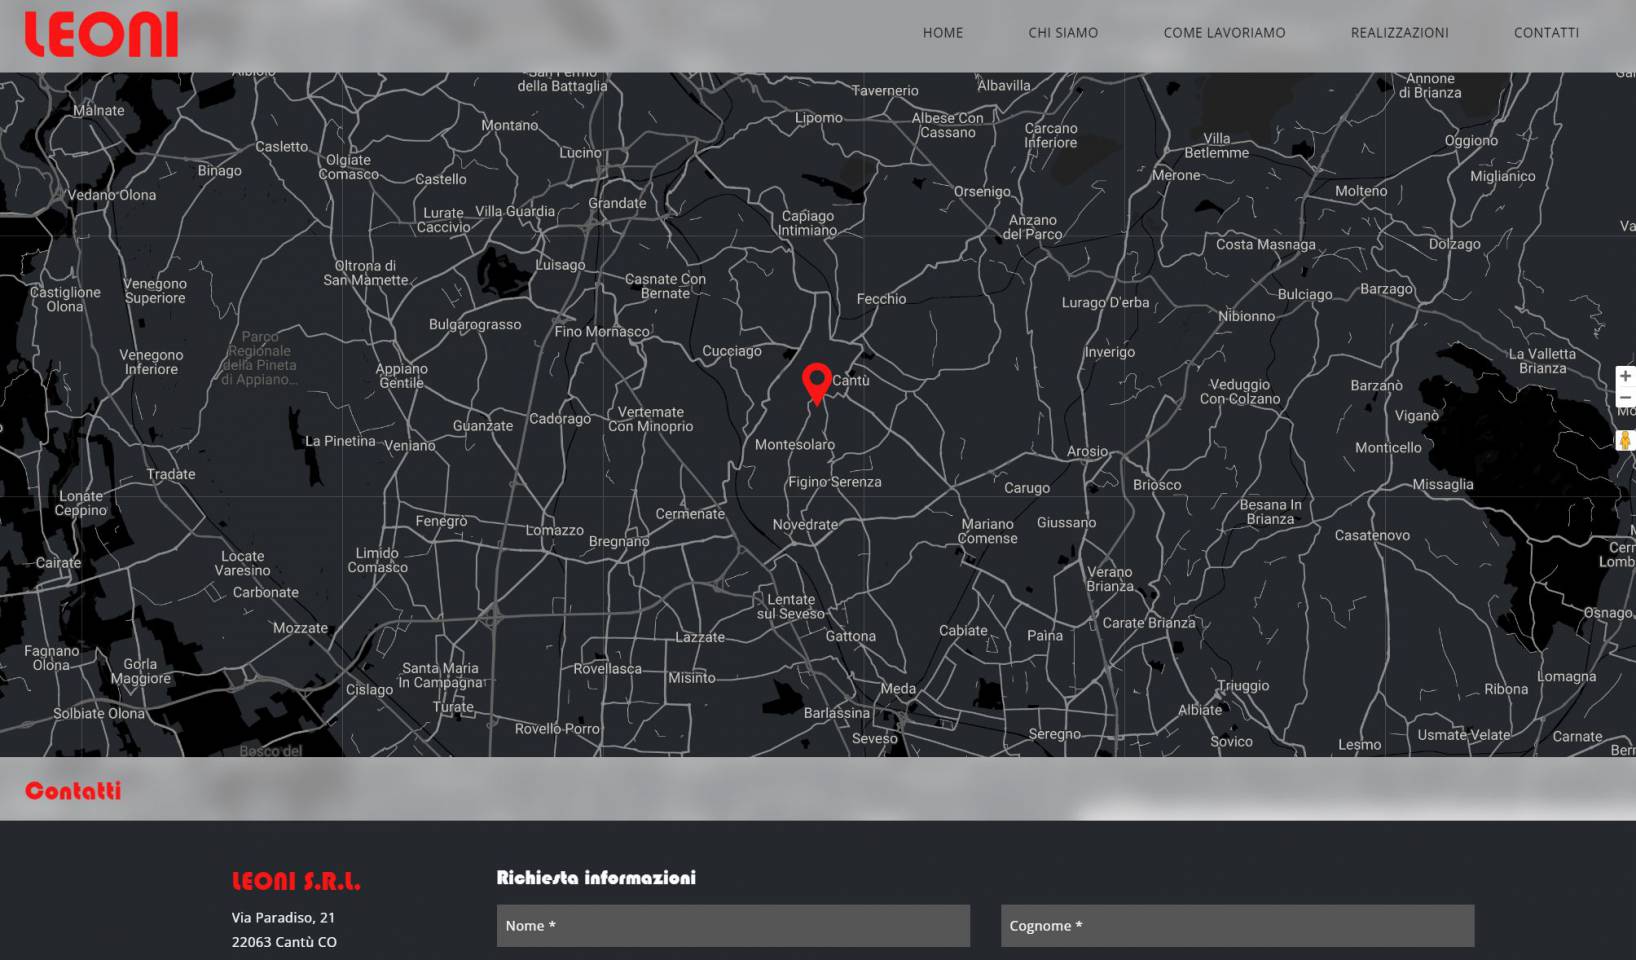Click the Lomazzo label on the map
1636x960 pixels.
pyautogui.click(x=555, y=530)
